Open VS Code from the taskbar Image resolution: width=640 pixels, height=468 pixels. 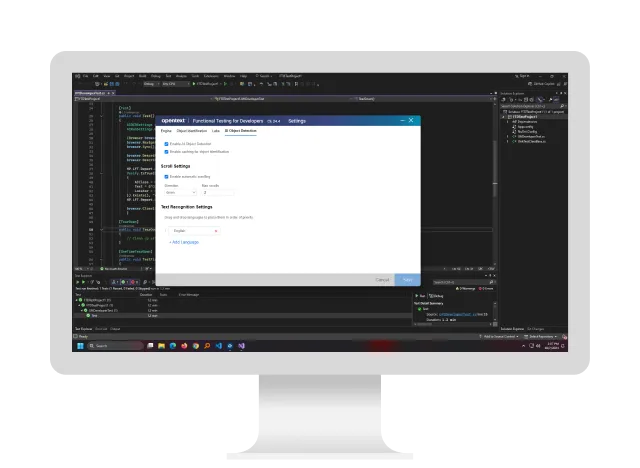pyautogui.click(x=219, y=346)
